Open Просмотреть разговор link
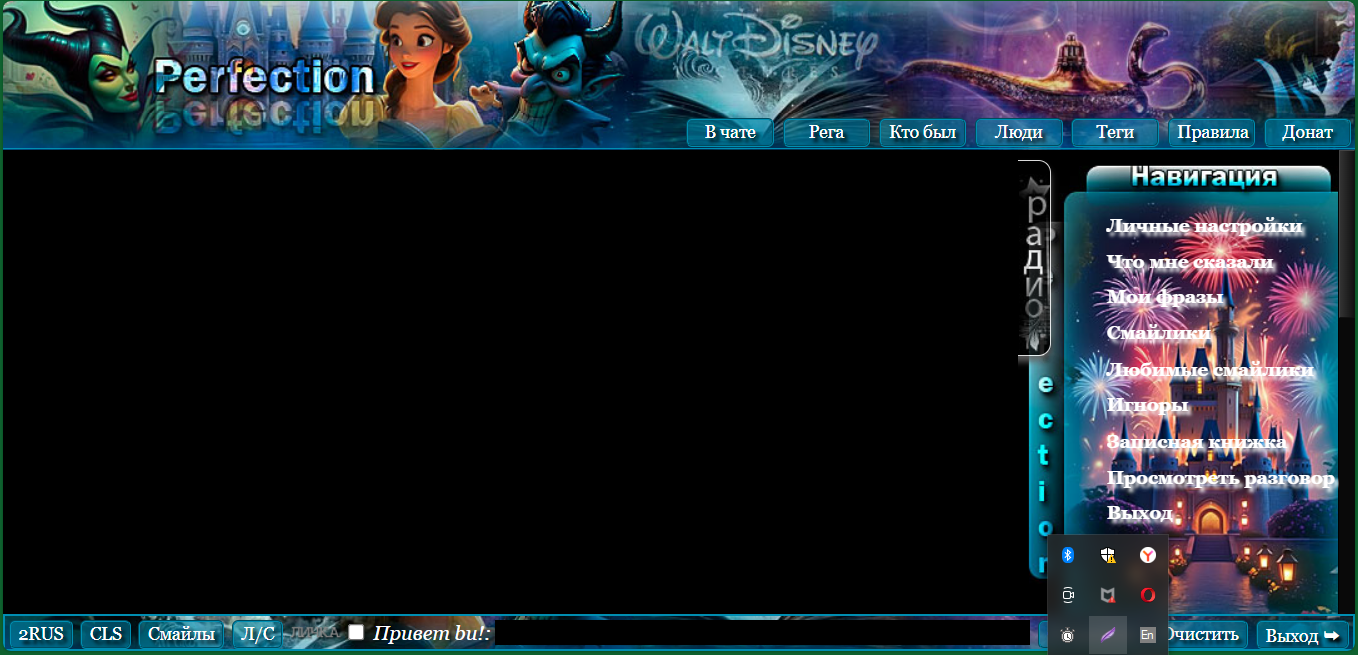 [x=1220, y=478]
